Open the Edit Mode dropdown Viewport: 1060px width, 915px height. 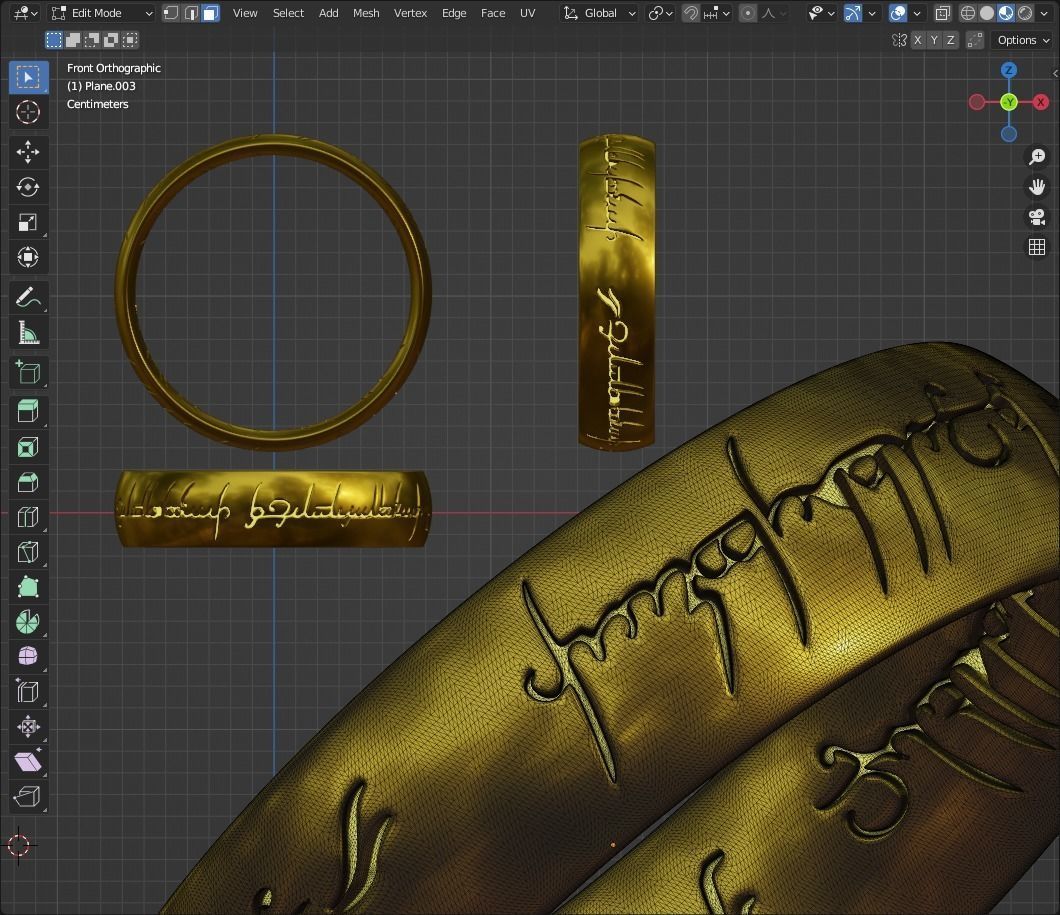(102, 13)
